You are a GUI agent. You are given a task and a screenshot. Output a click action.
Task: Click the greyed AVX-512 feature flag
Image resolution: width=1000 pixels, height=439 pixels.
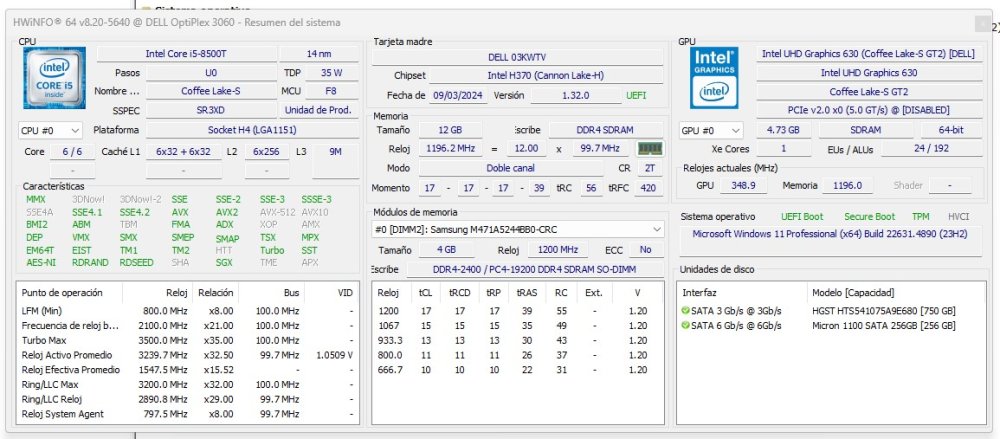pyautogui.click(x=276, y=212)
